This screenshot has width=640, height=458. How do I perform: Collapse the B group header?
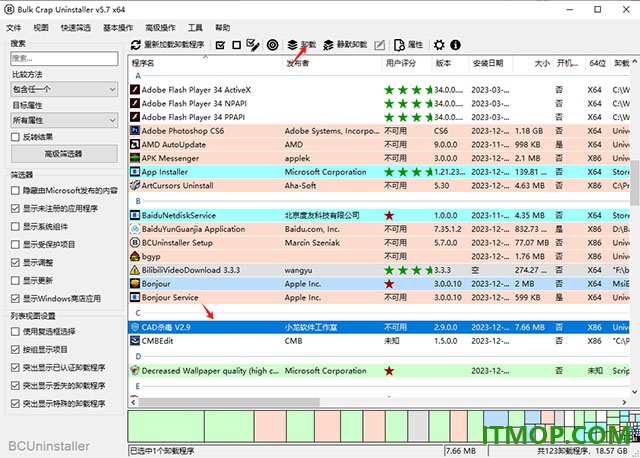(138, 201)
